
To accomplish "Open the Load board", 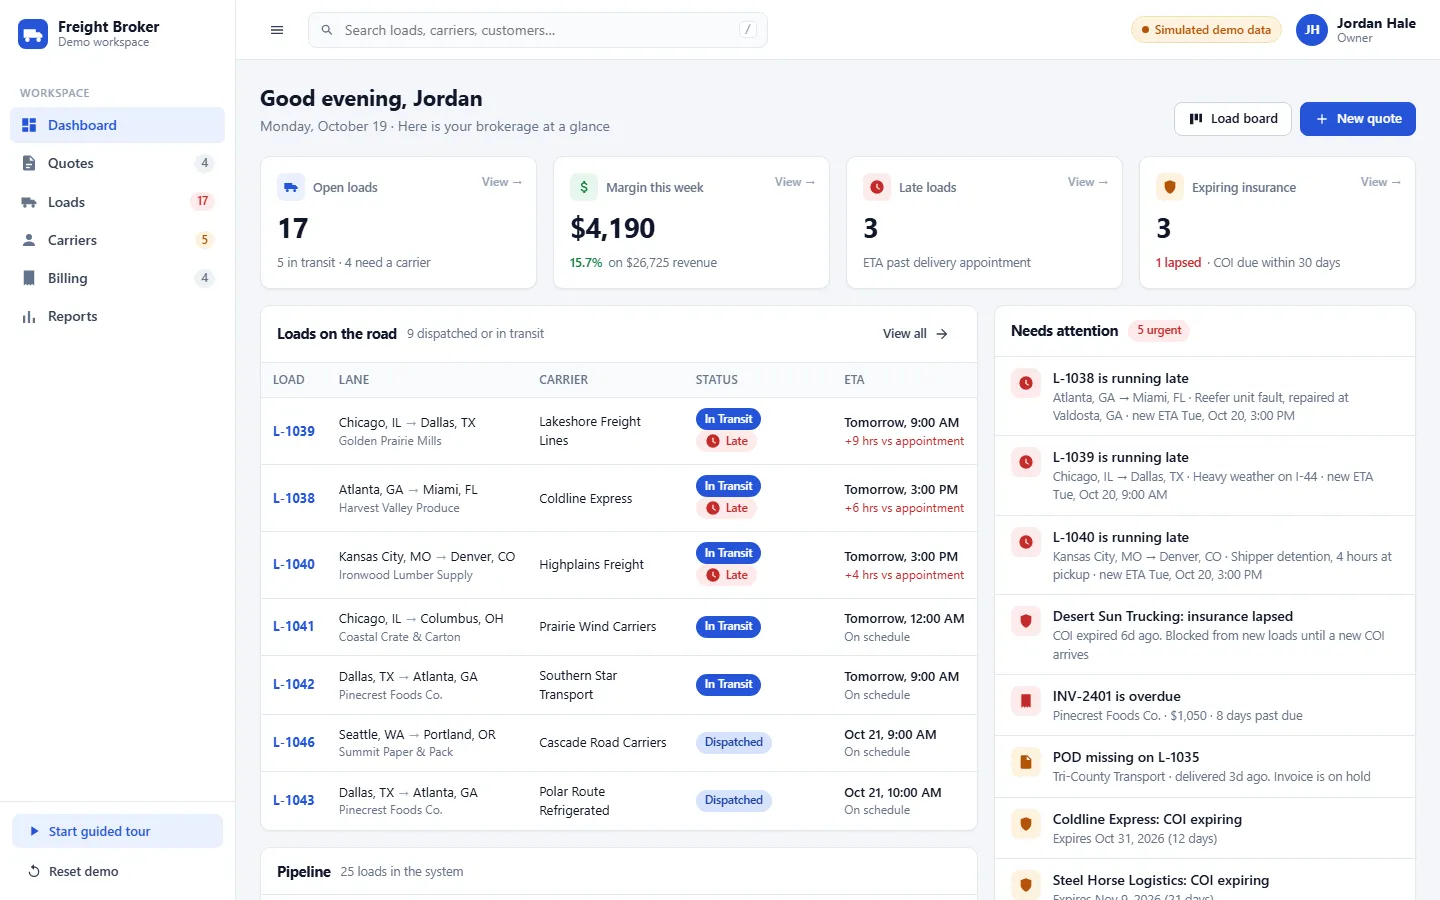I will (x=1233, y=119).
